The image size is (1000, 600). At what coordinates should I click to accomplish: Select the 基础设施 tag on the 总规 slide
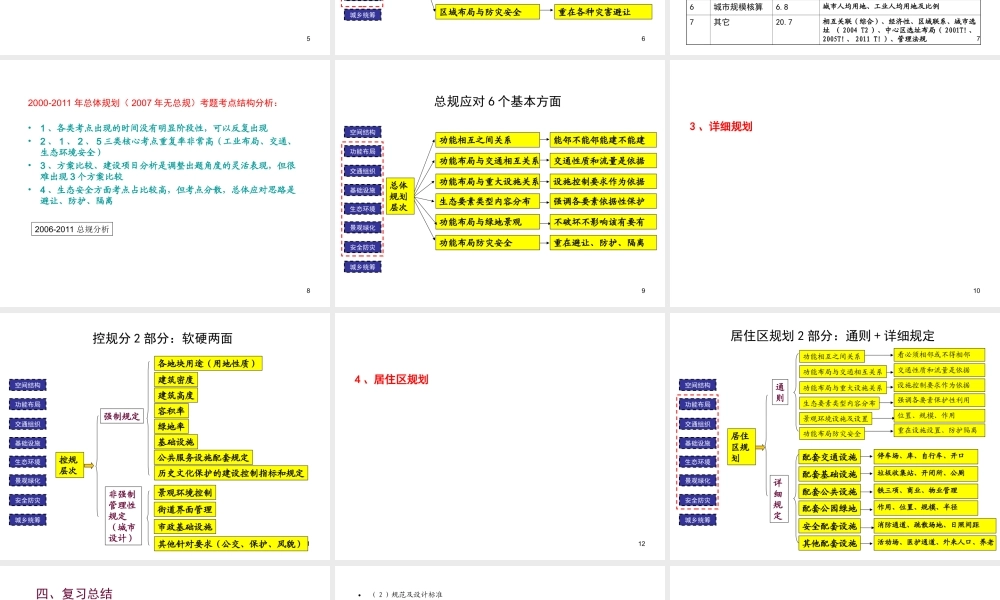click(x=363, y=189)
